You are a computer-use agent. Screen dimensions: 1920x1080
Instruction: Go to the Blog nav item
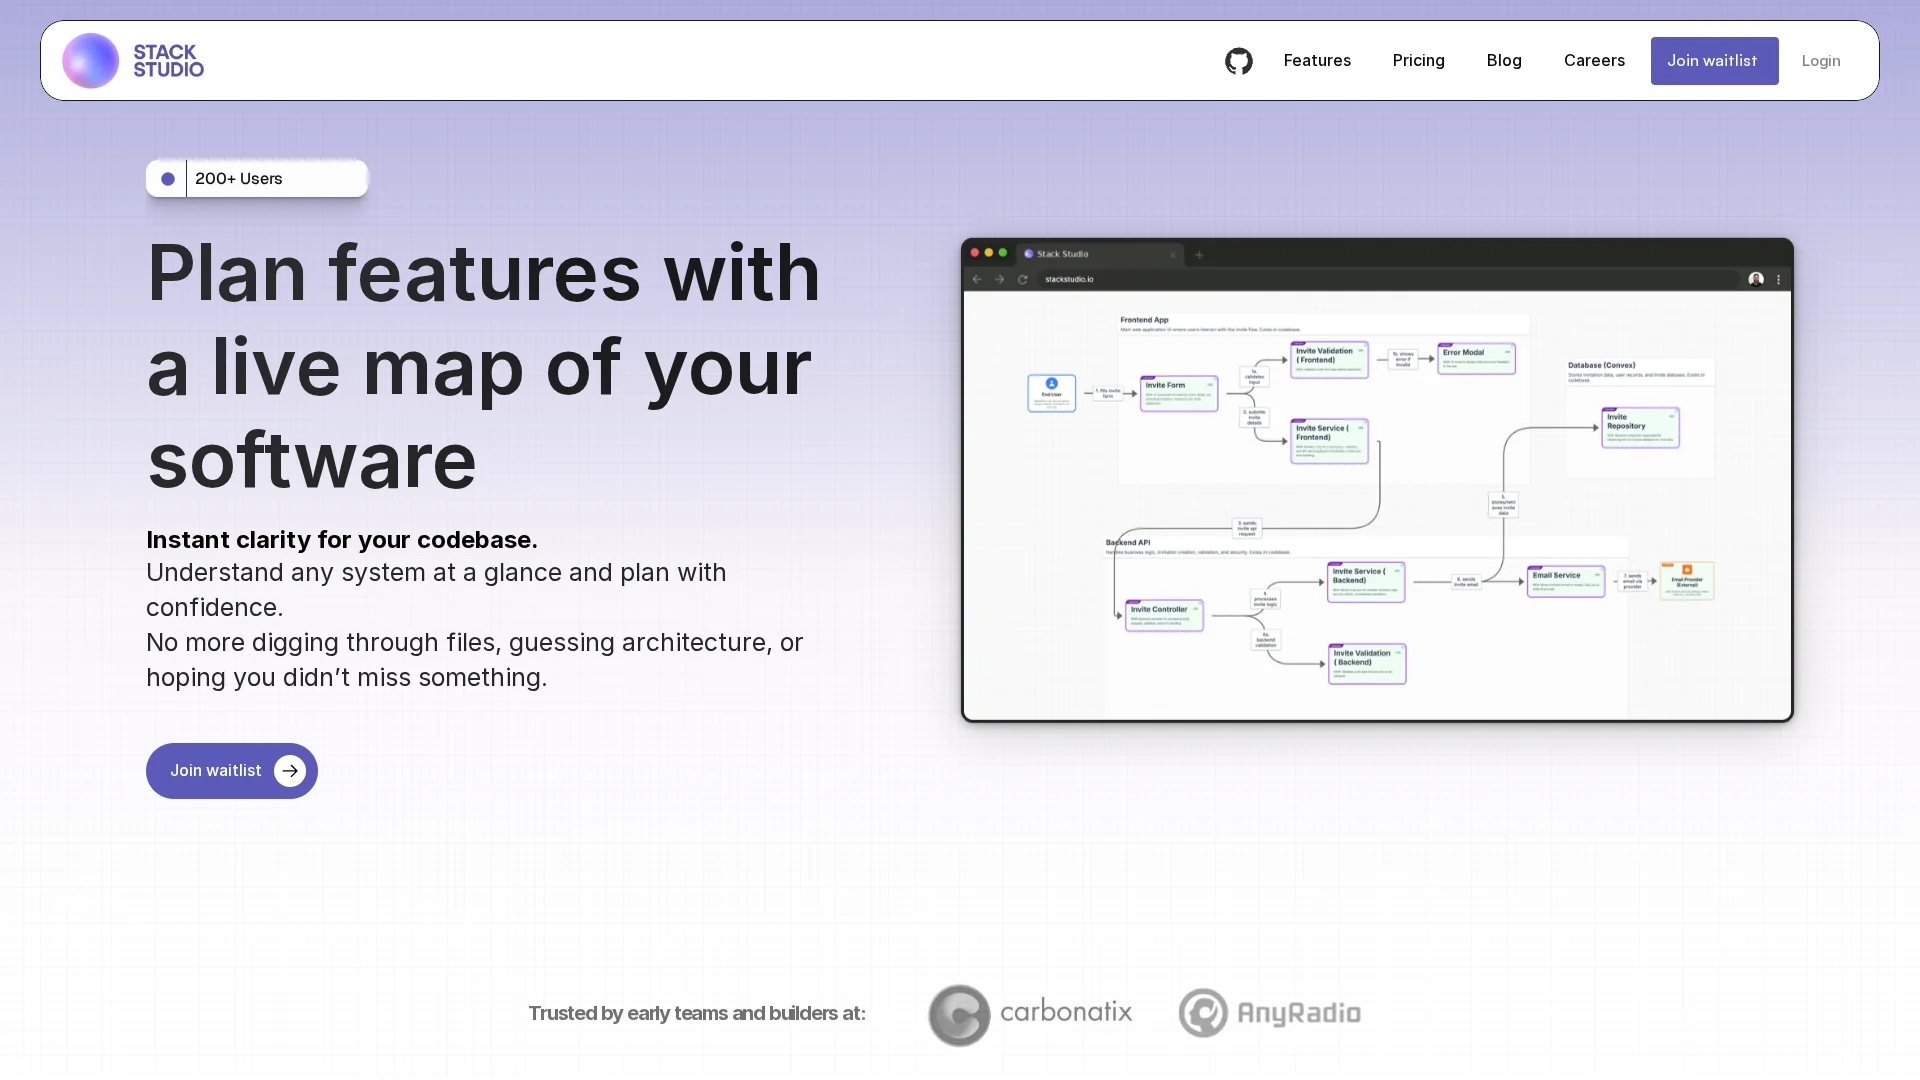coord(1504,61)
